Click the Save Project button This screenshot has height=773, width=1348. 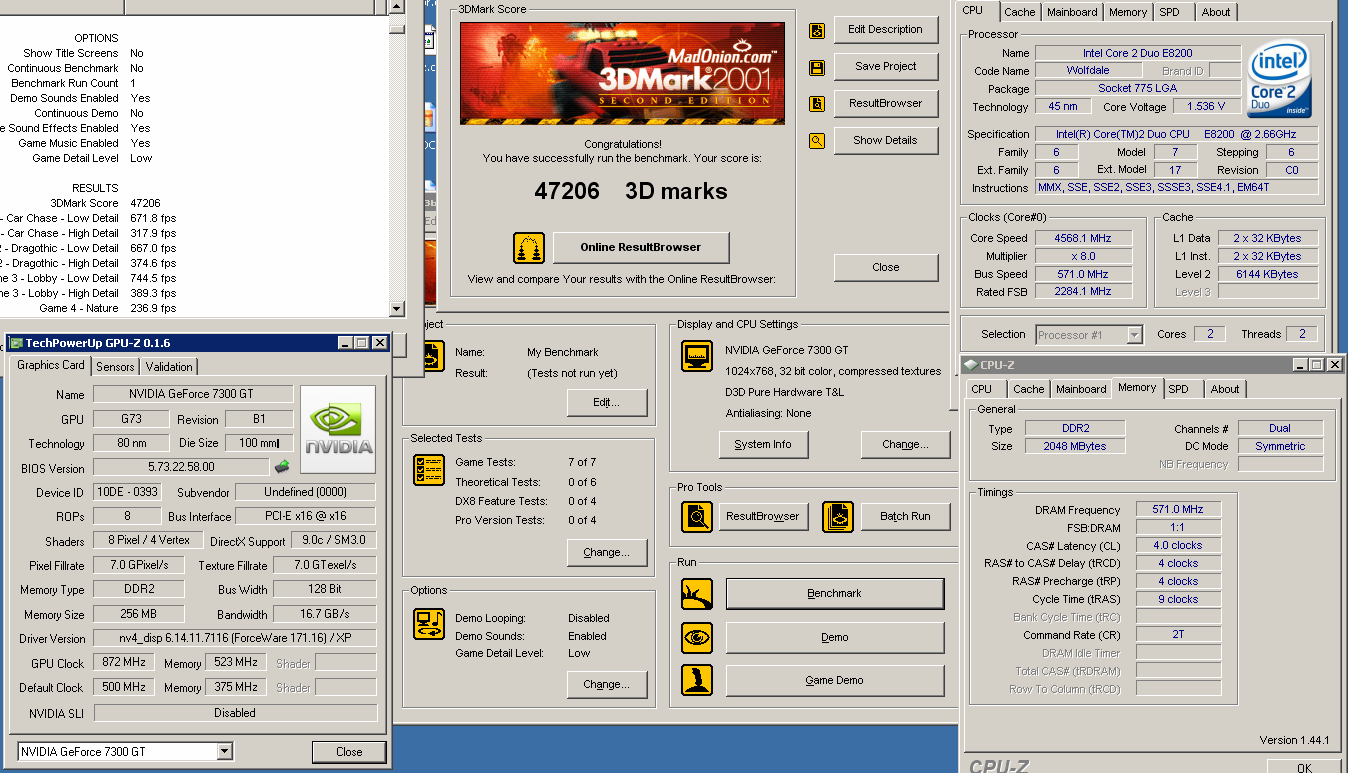click(886, 67)
